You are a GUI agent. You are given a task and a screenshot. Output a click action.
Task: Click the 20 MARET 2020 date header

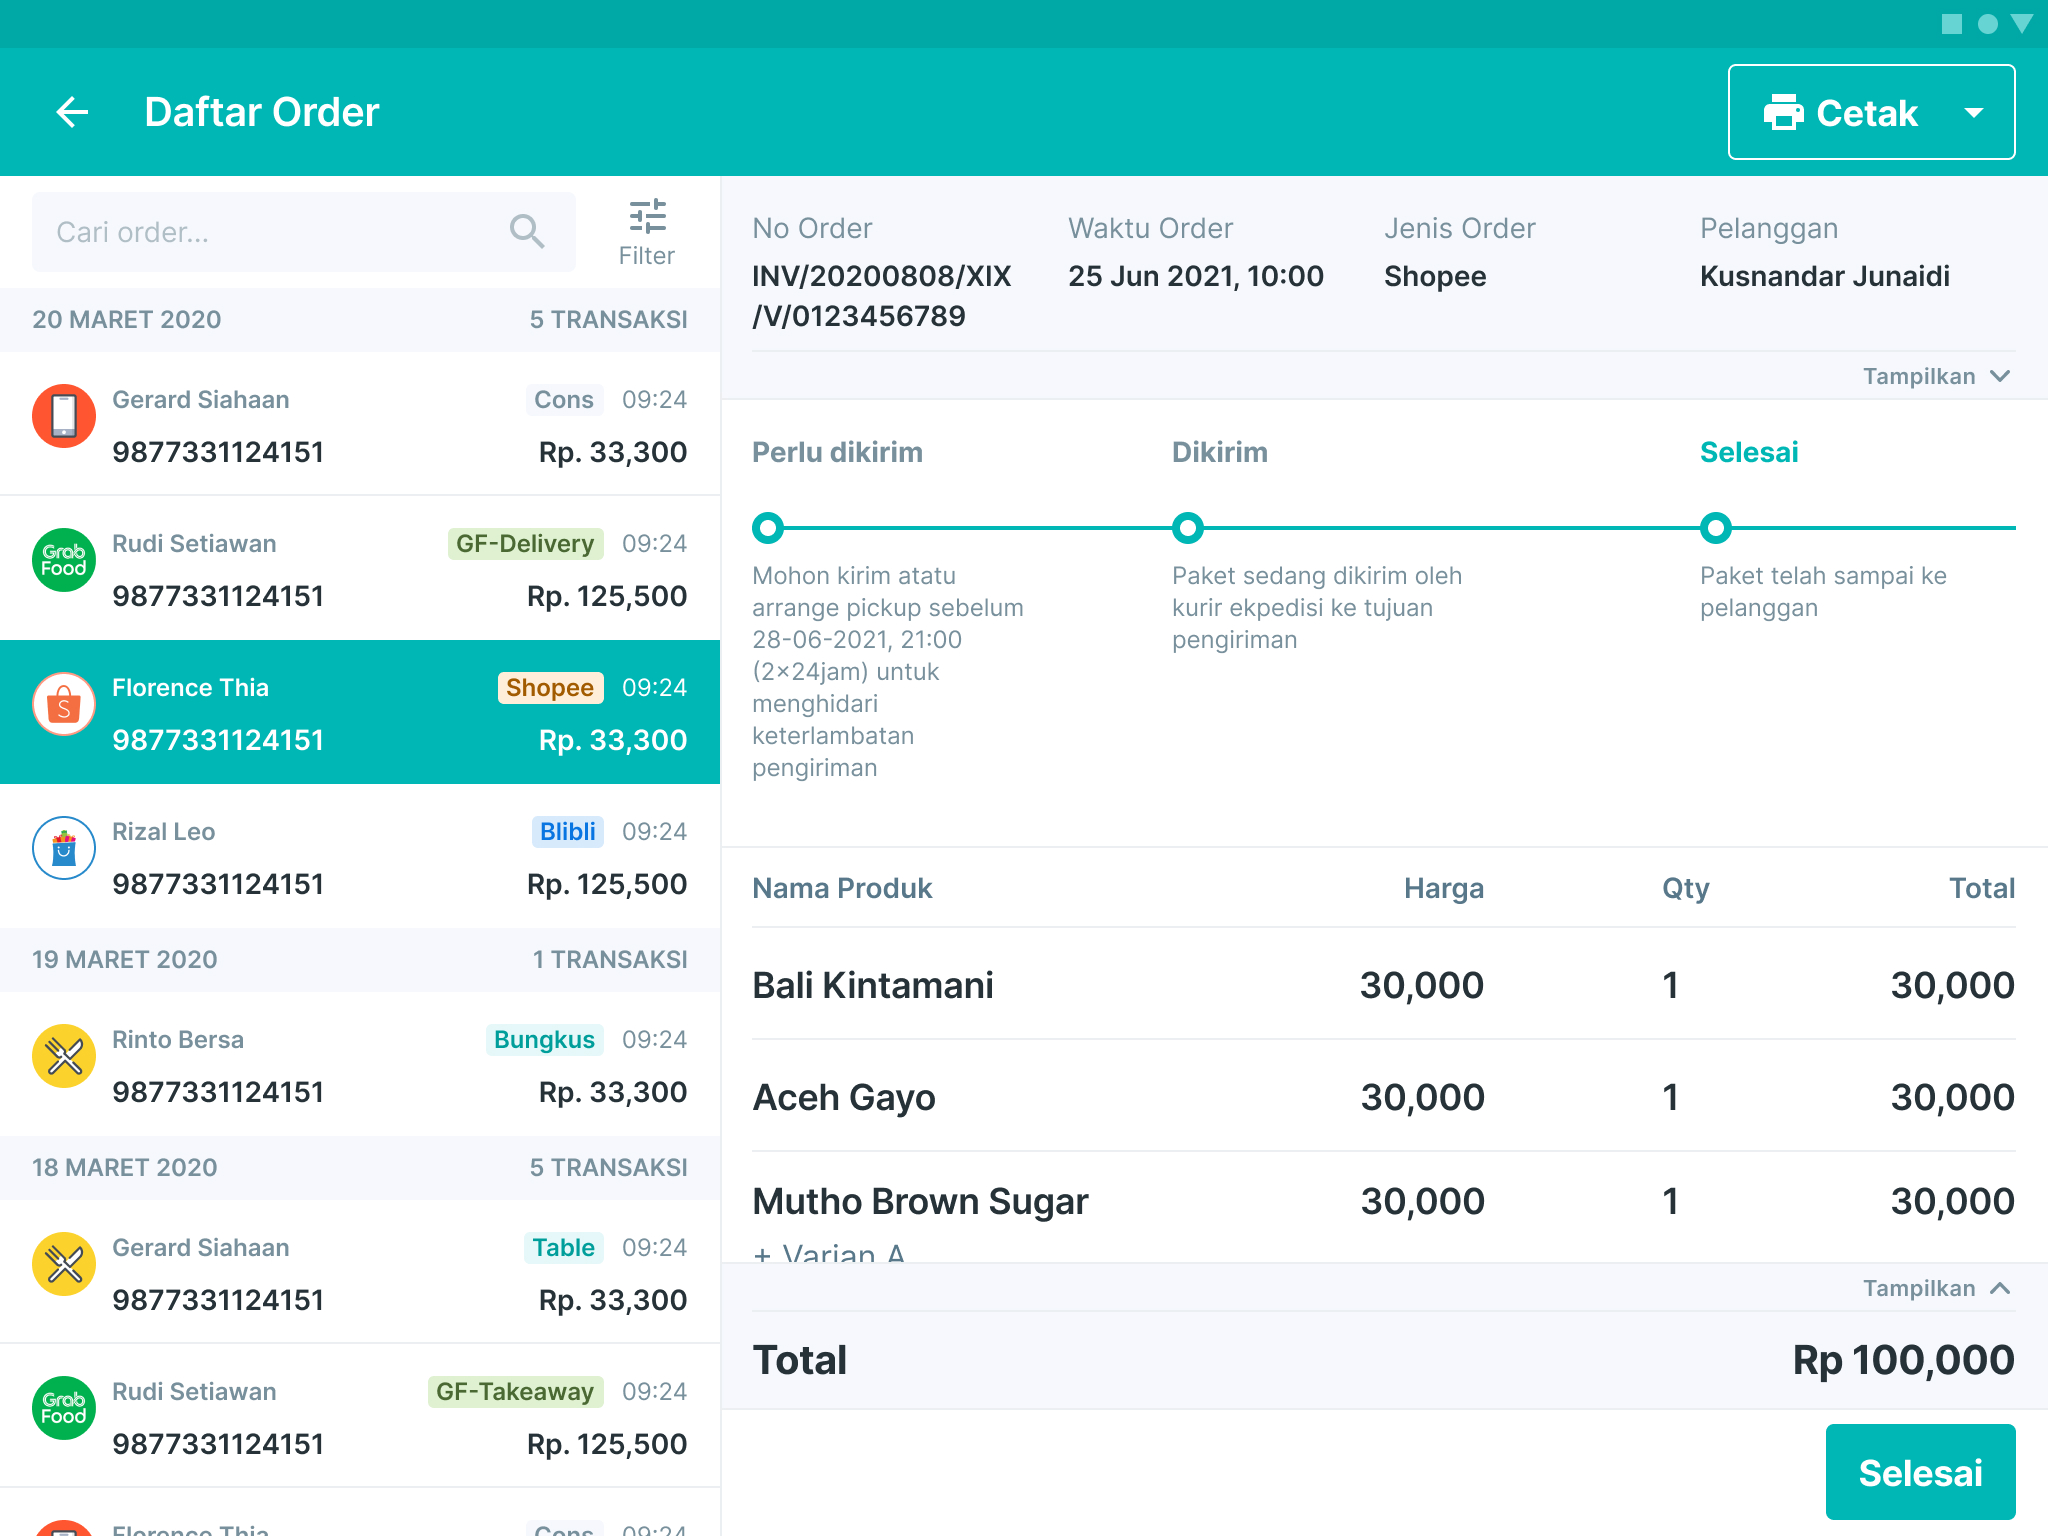click(360, 320)
